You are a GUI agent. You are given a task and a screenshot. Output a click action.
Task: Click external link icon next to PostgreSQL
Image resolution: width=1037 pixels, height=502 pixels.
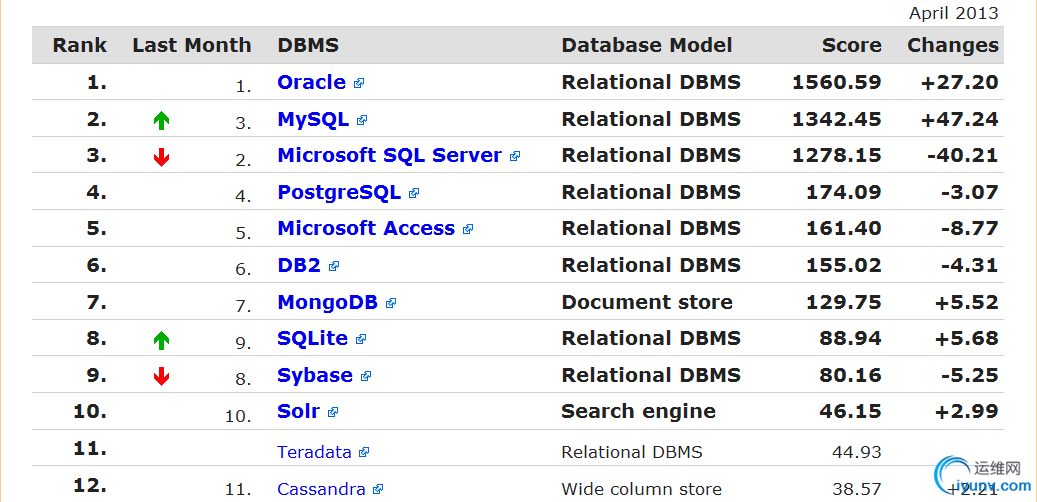414,193
